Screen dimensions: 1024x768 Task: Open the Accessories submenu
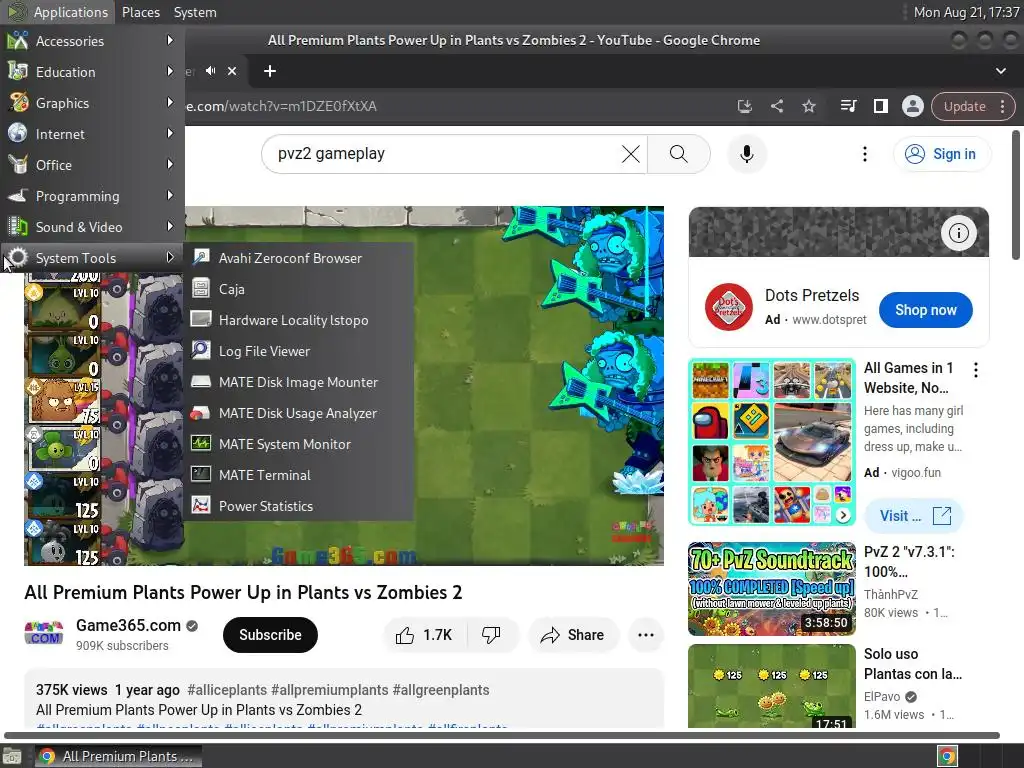pyautogui.click(x=92, y=40)
